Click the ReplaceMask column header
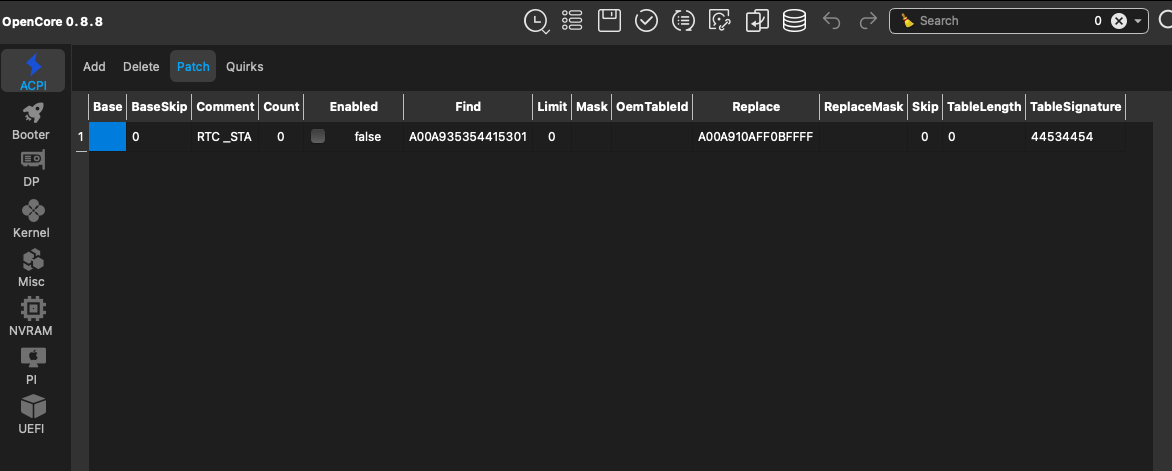This screenshot has width=1172, height=471. (863, 107)
